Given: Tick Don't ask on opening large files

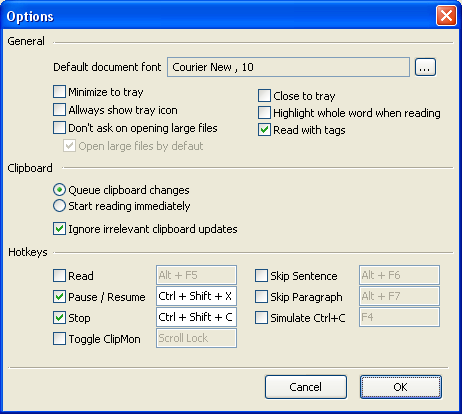Looking at the screenshot, I should click(x=59, y=128).
